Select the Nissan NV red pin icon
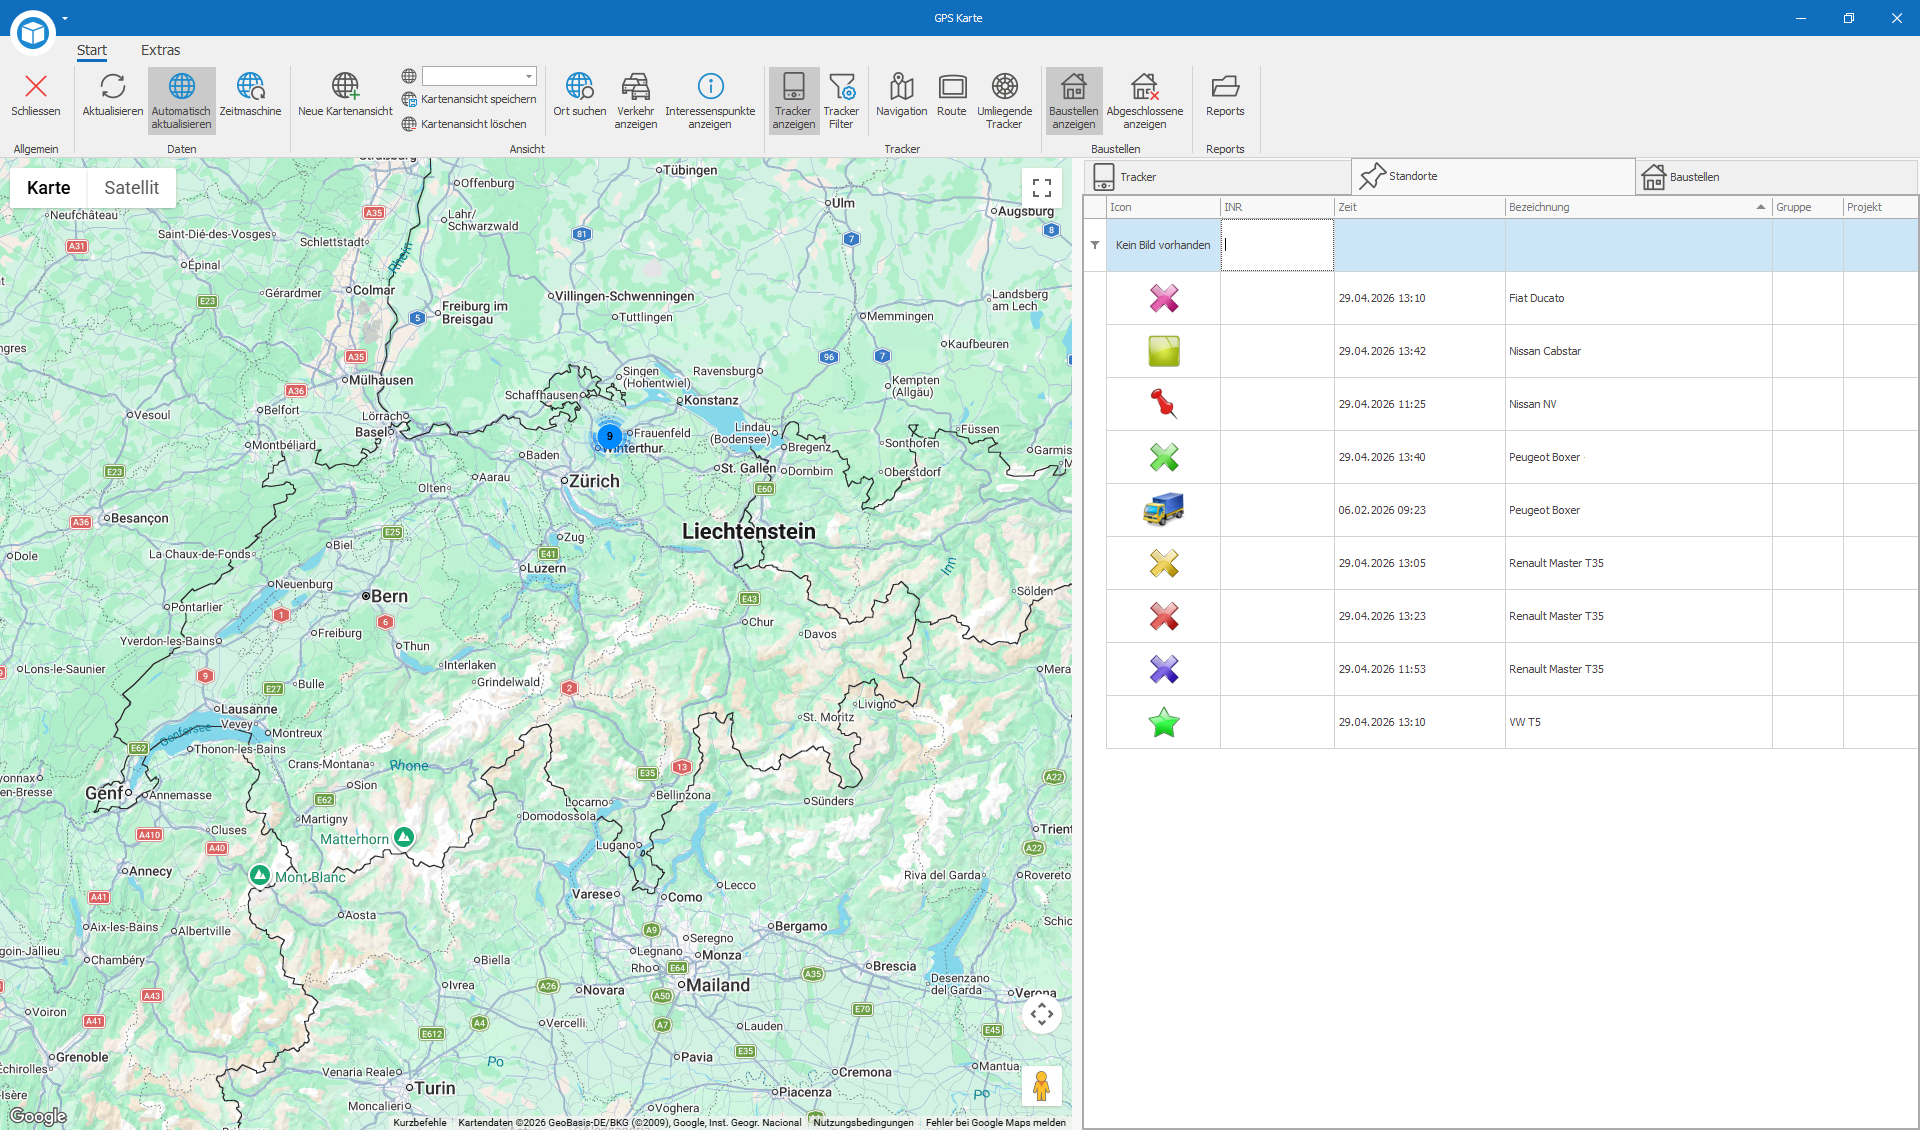The image size is (1920, 1130). 1164,404
